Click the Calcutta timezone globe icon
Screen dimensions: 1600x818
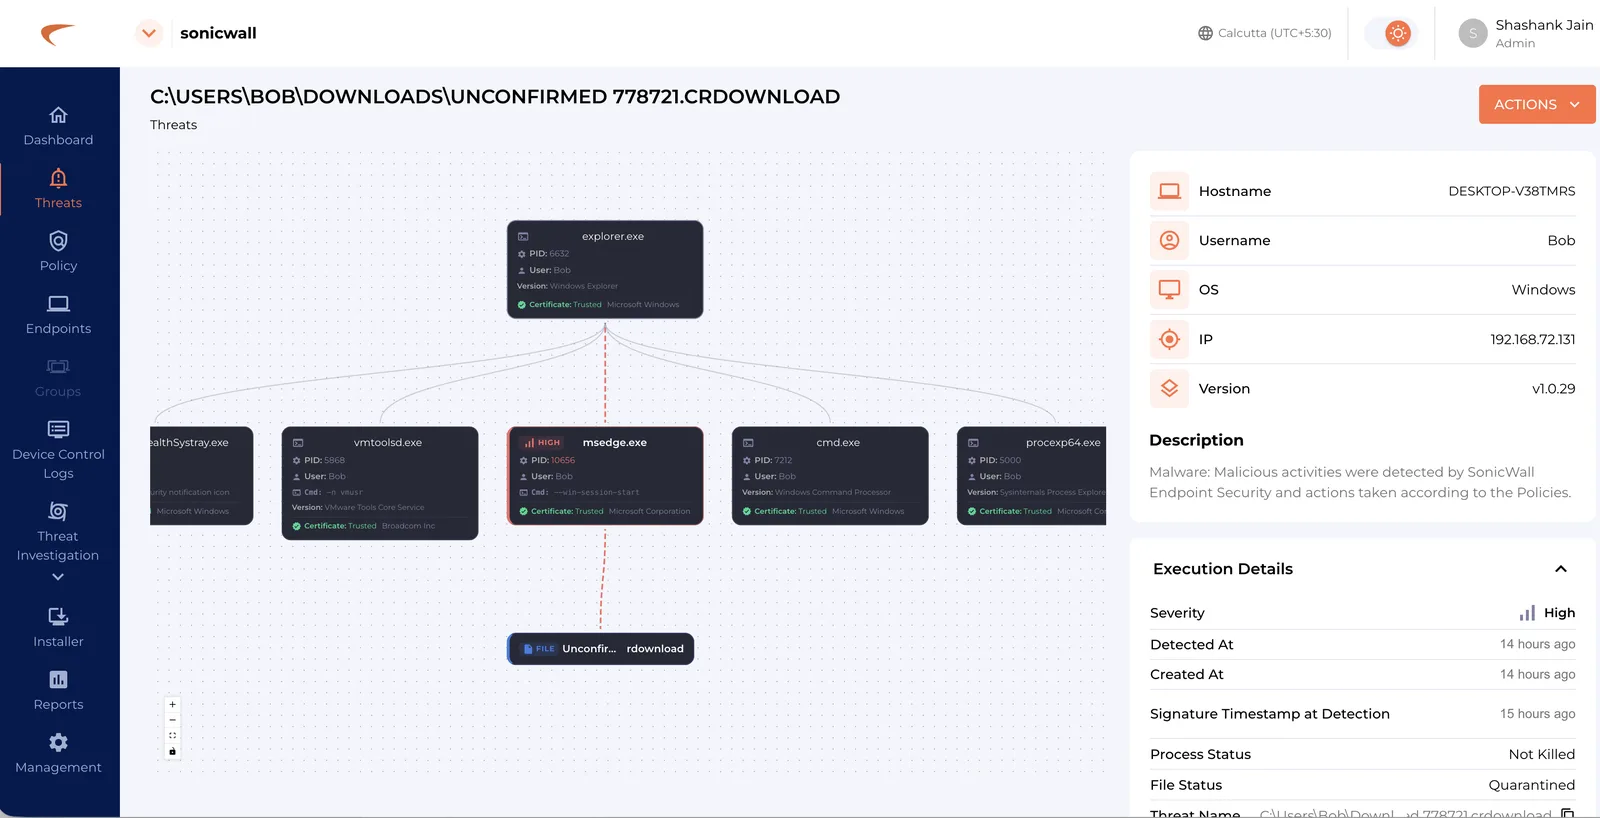(x=1205, y=33)
